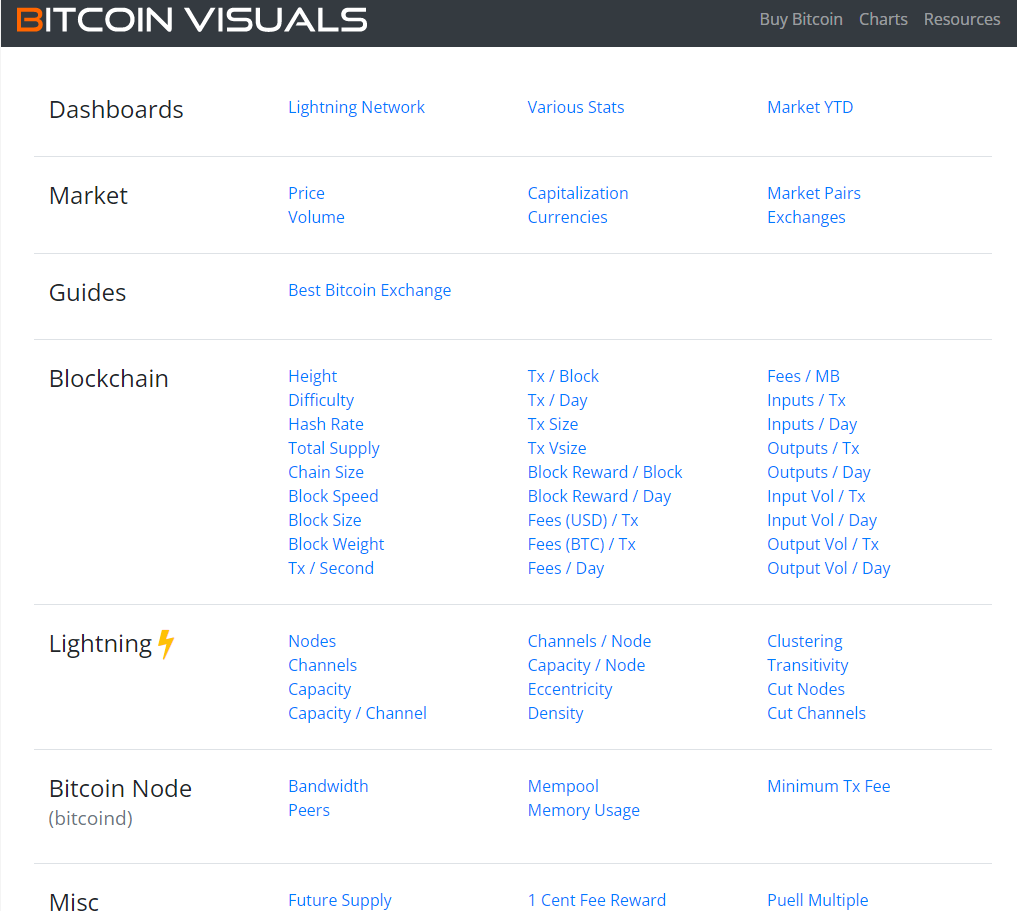This screenshot has width=1017, height=911.
Task: Open the Tx / Block link
Action: 563,376
